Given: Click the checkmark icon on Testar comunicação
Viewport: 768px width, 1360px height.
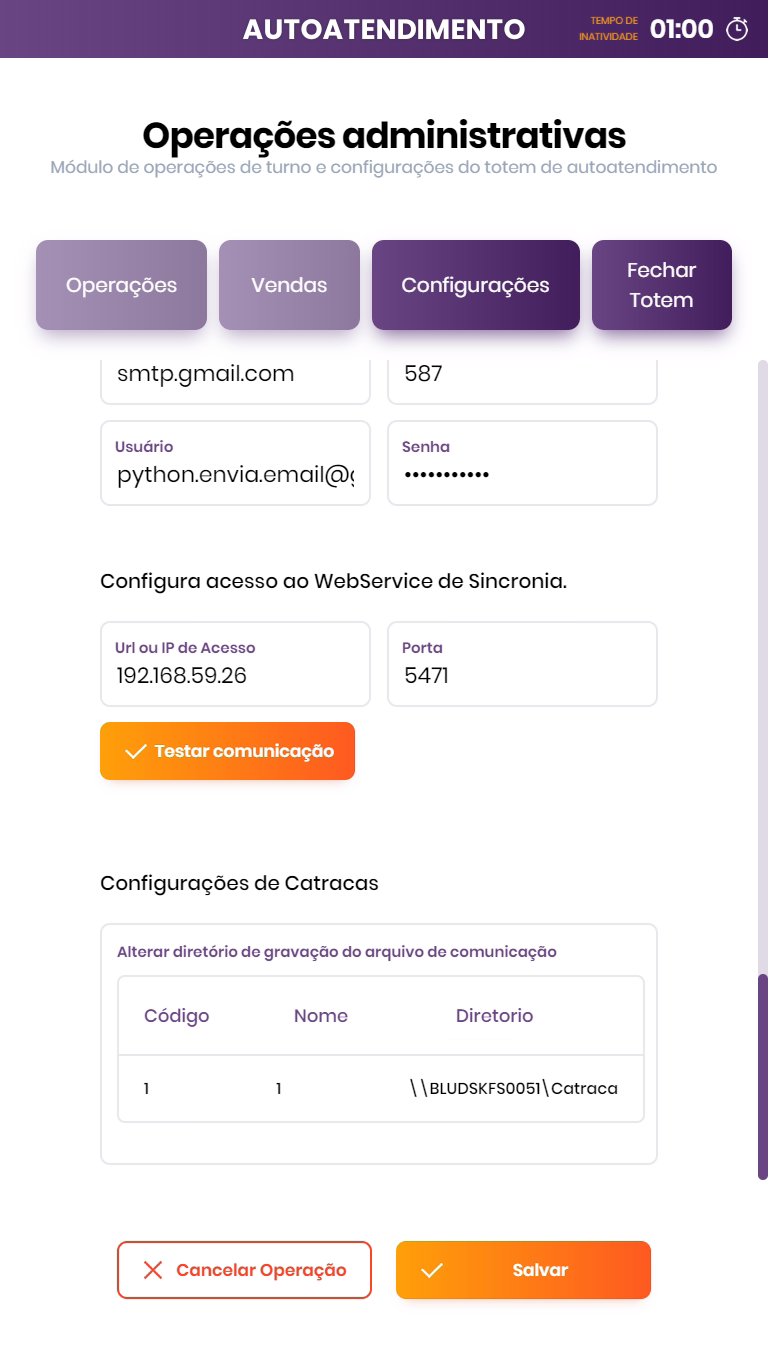Looking at the screenshot, I should tap(135, 751).
